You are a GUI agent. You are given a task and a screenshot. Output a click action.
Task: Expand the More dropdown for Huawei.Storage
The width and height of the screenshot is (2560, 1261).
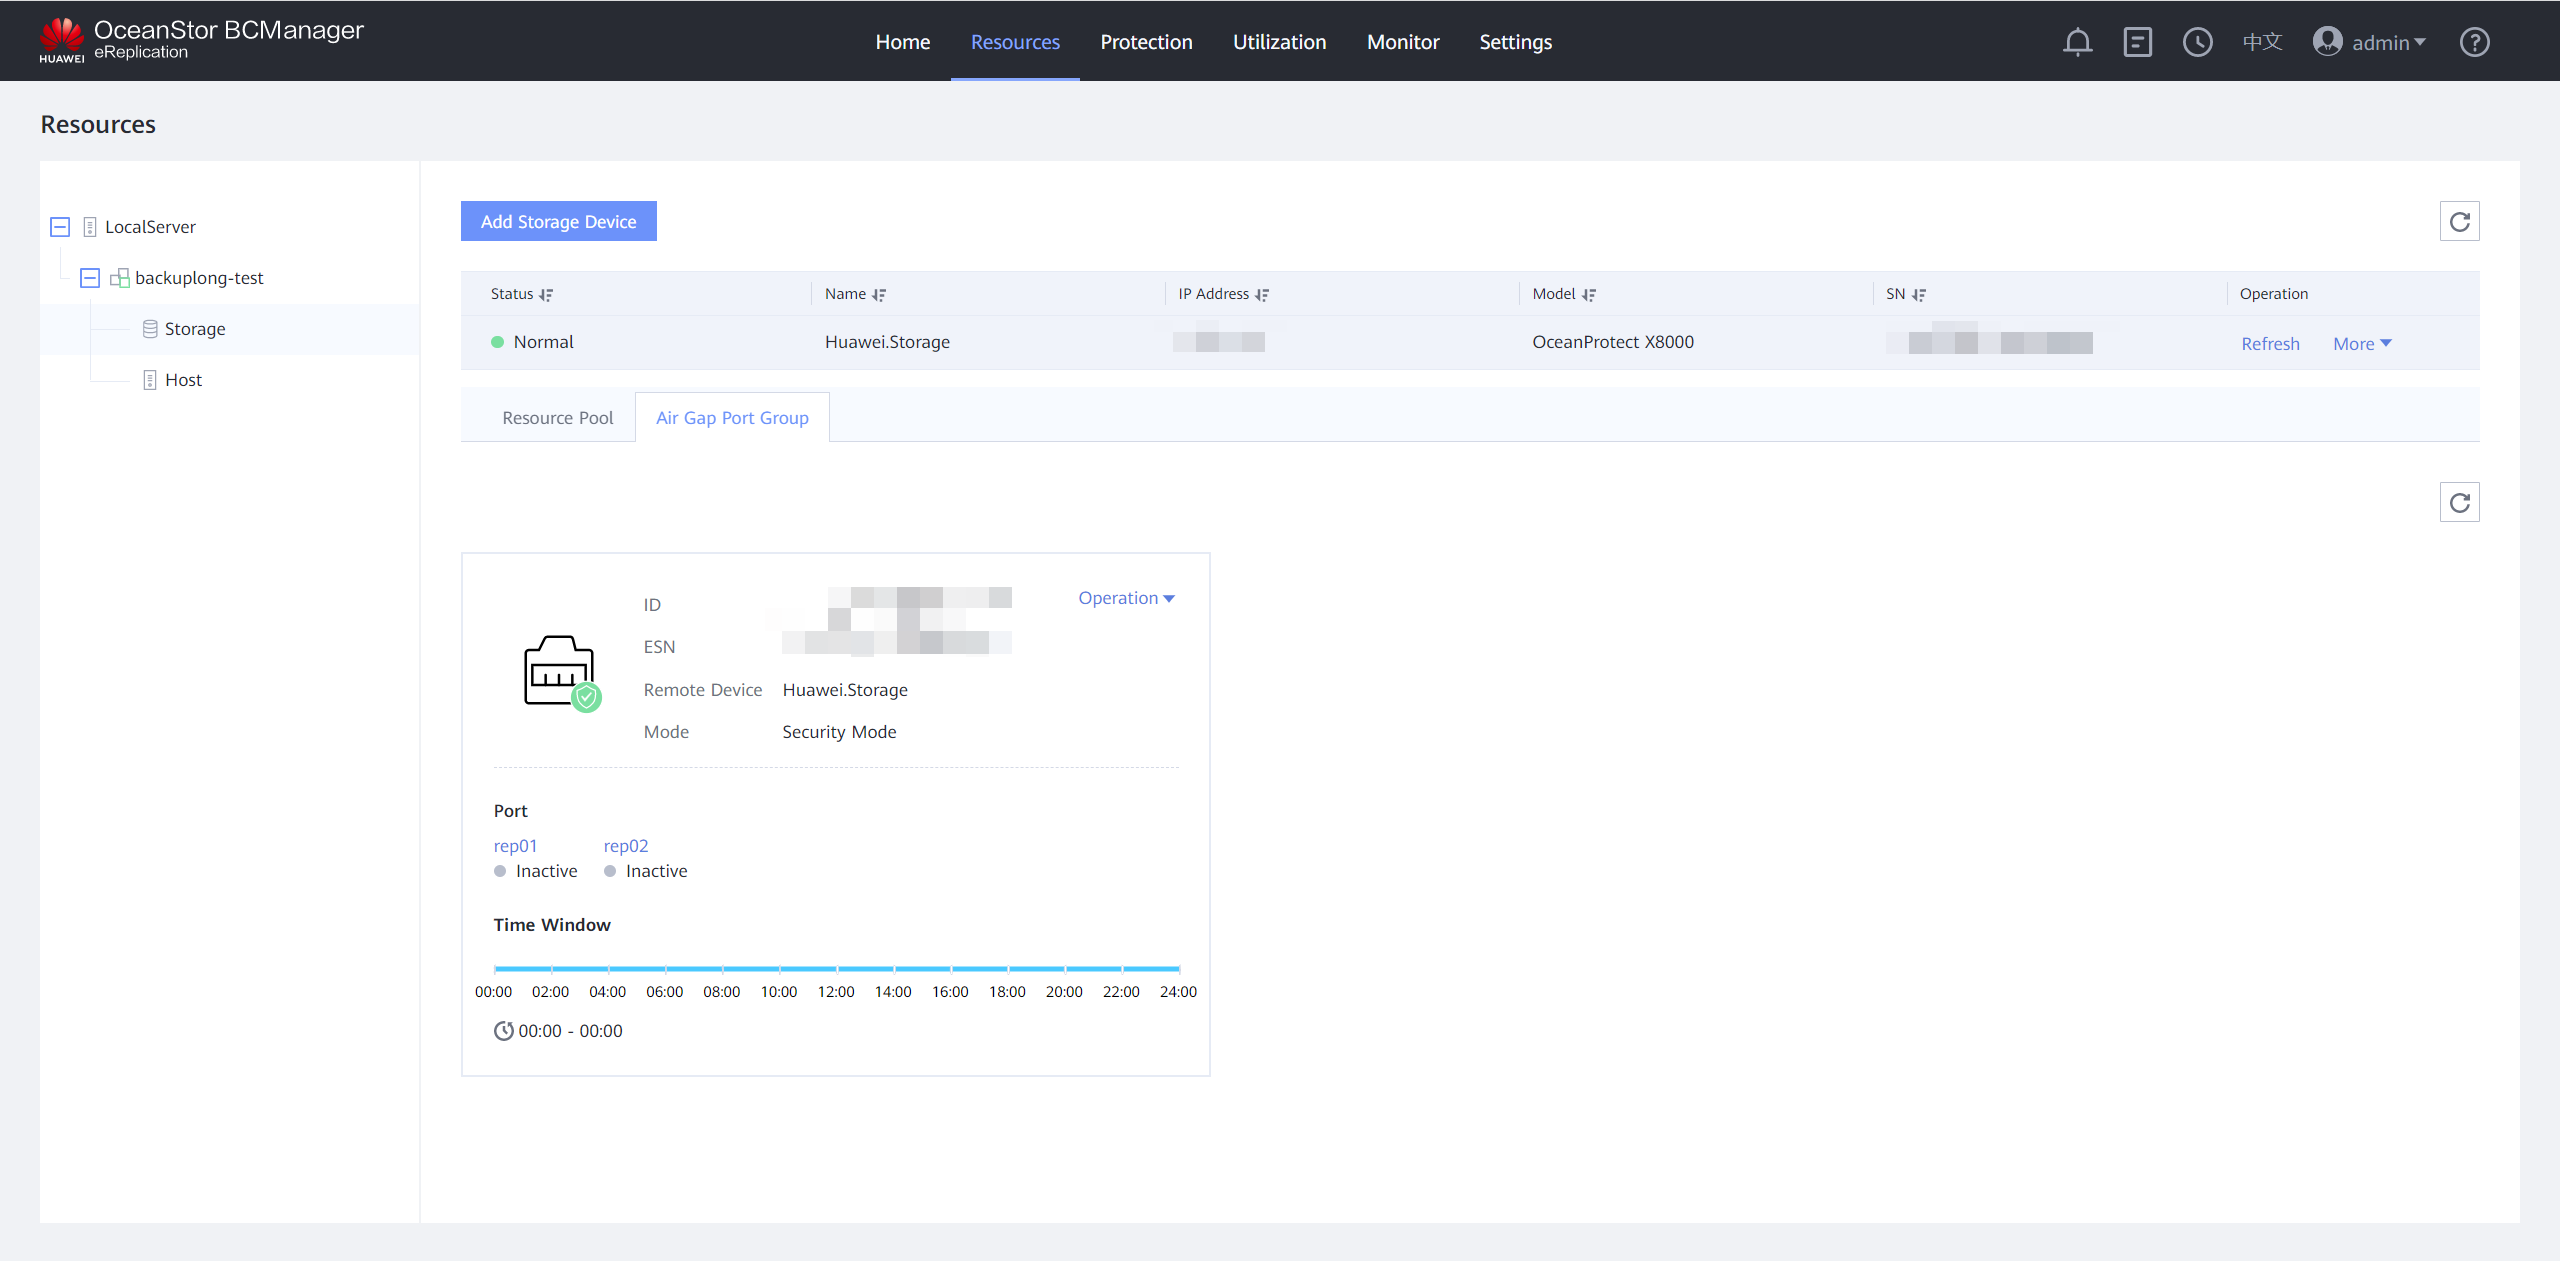click(2362, 344)
